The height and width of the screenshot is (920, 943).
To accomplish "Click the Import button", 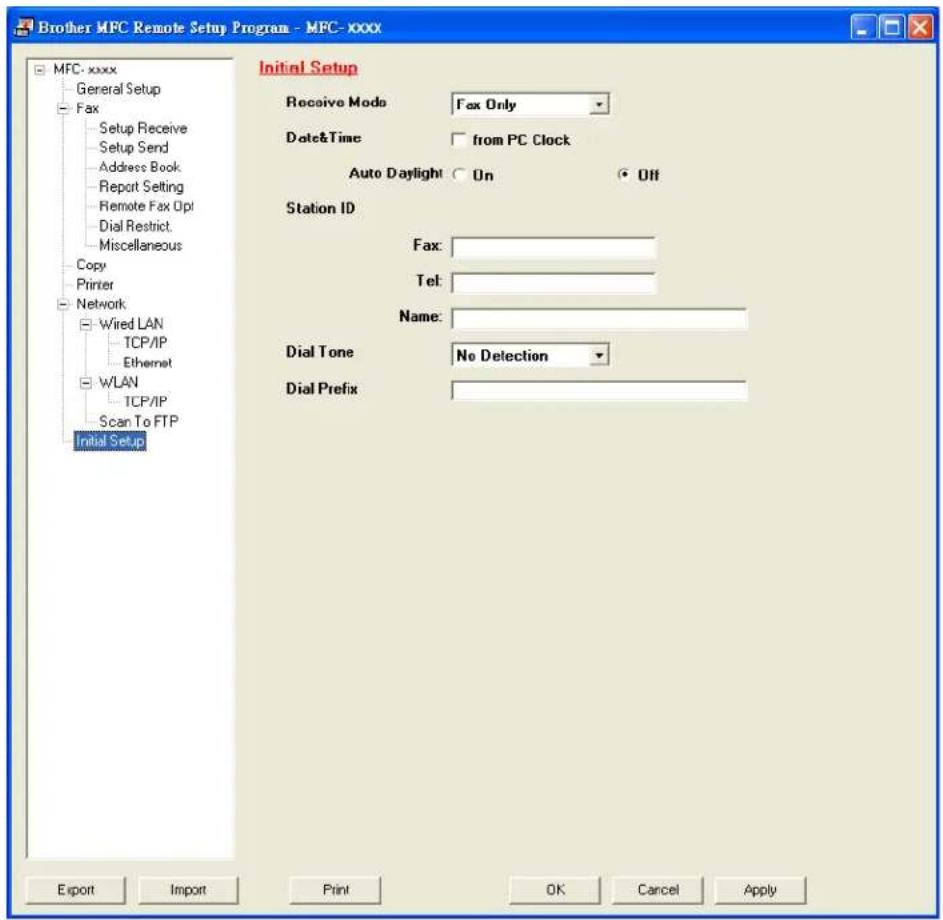I will pos(188,889).
